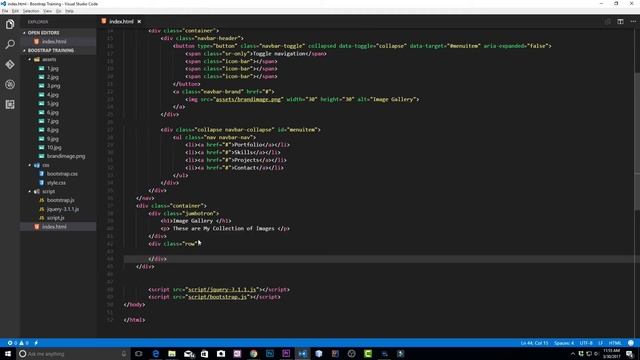Open the editor more actions ellipsis menu
This screenshot has height=360, width=640.
coord(633,22)
